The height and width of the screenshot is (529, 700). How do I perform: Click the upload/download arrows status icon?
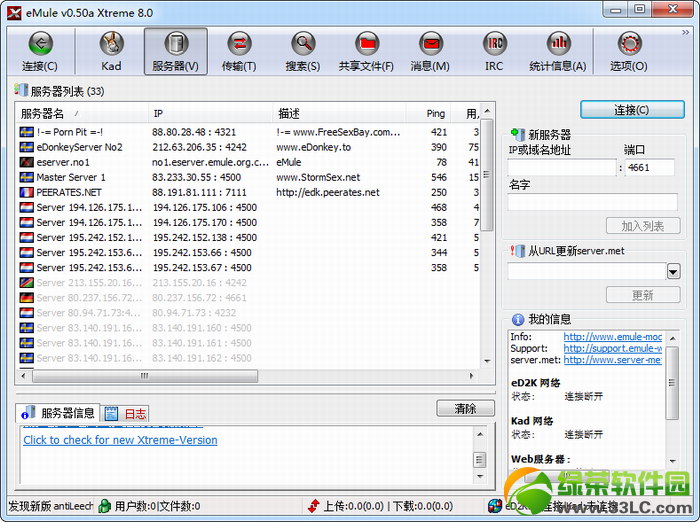(314, 506)
